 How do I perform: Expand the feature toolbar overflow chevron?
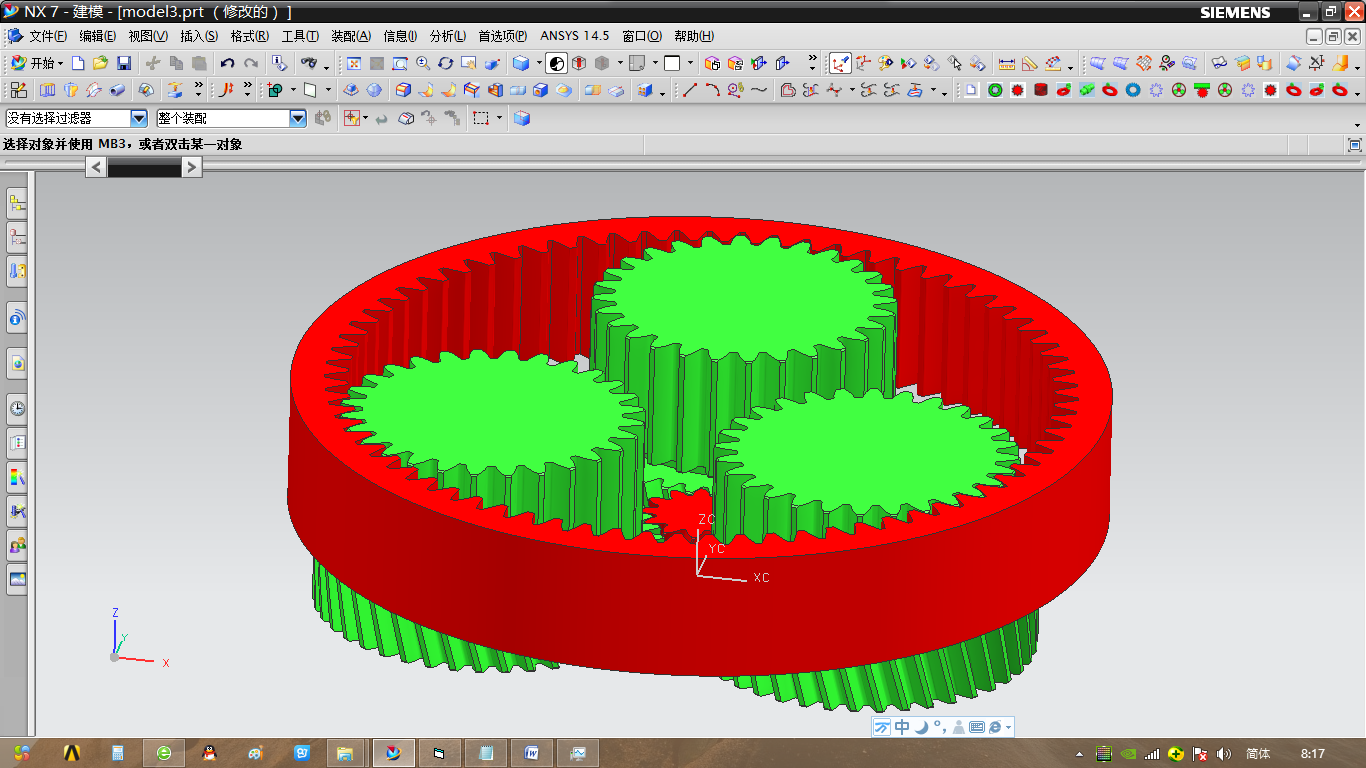coord(198,90)
